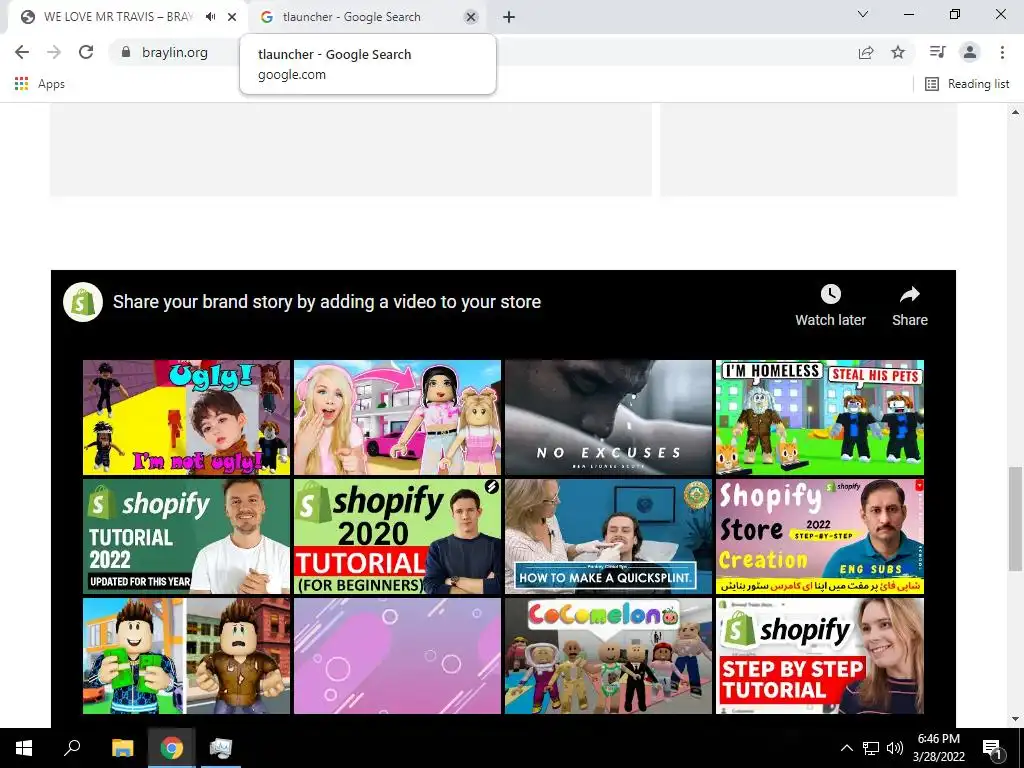Open Shopify Step by Step Tutorial thumbnail
The image size is (1024, 768).
tap(820, 656)
